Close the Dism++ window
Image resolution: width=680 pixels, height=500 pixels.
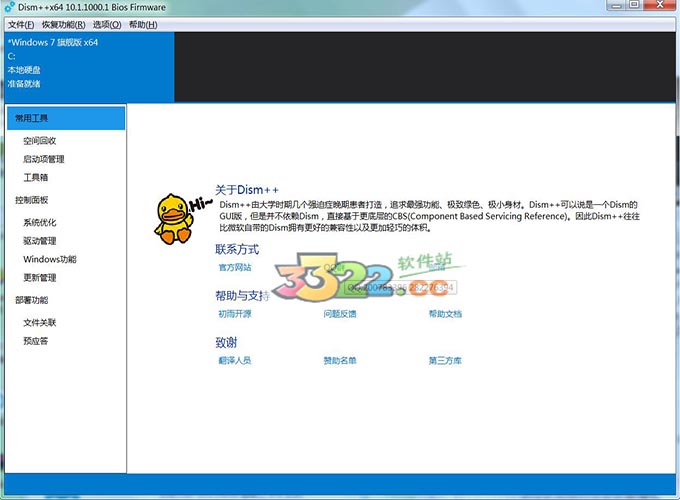(660, 5)
